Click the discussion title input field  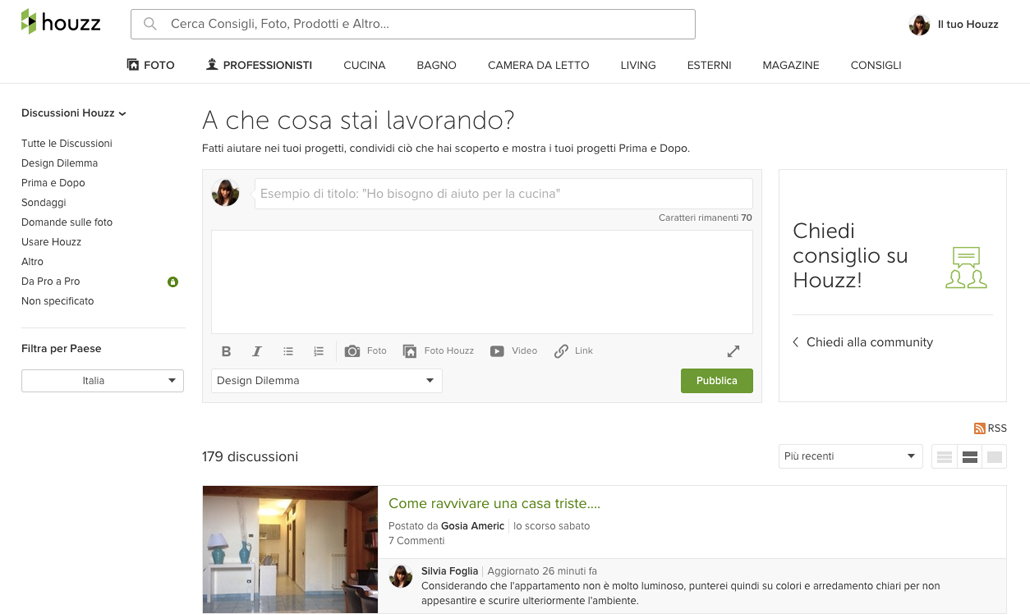click(503, 193)
